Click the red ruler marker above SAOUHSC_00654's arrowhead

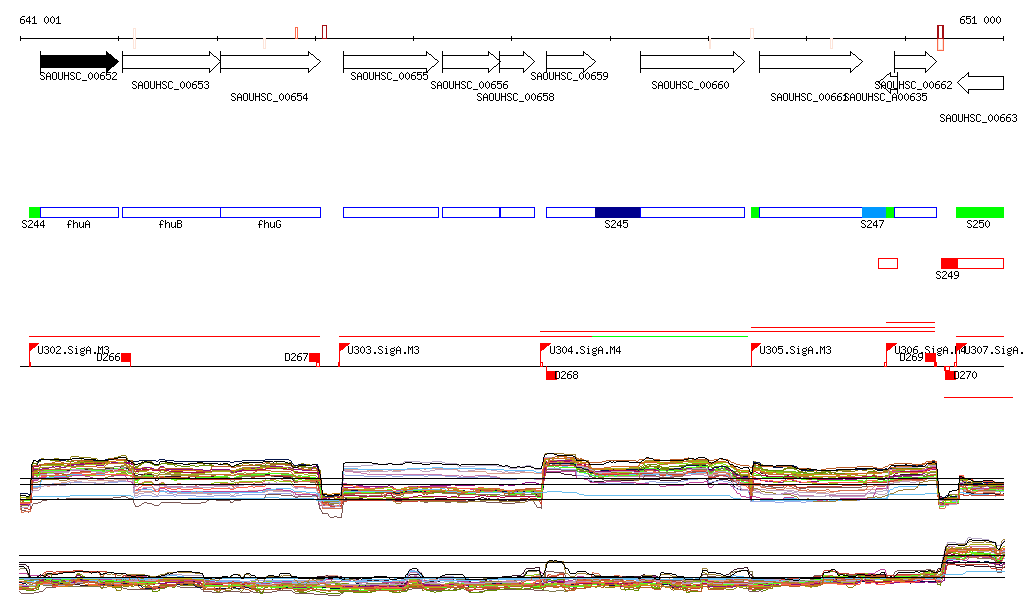(x=325, y=32)
